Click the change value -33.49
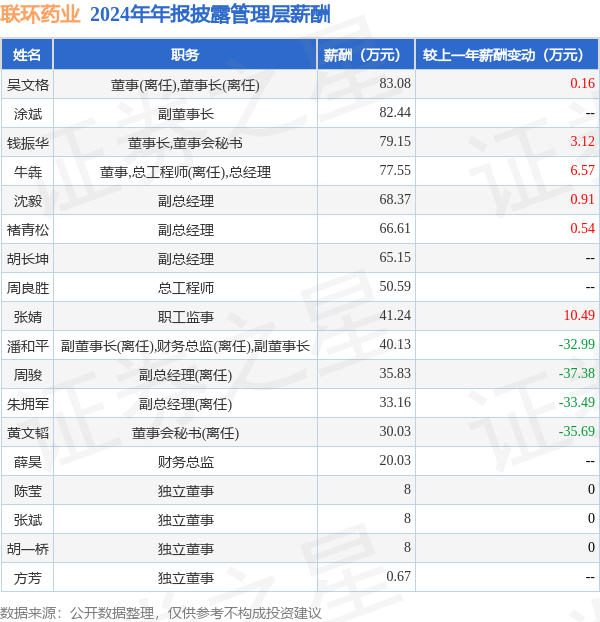 (x=577, y=402)
